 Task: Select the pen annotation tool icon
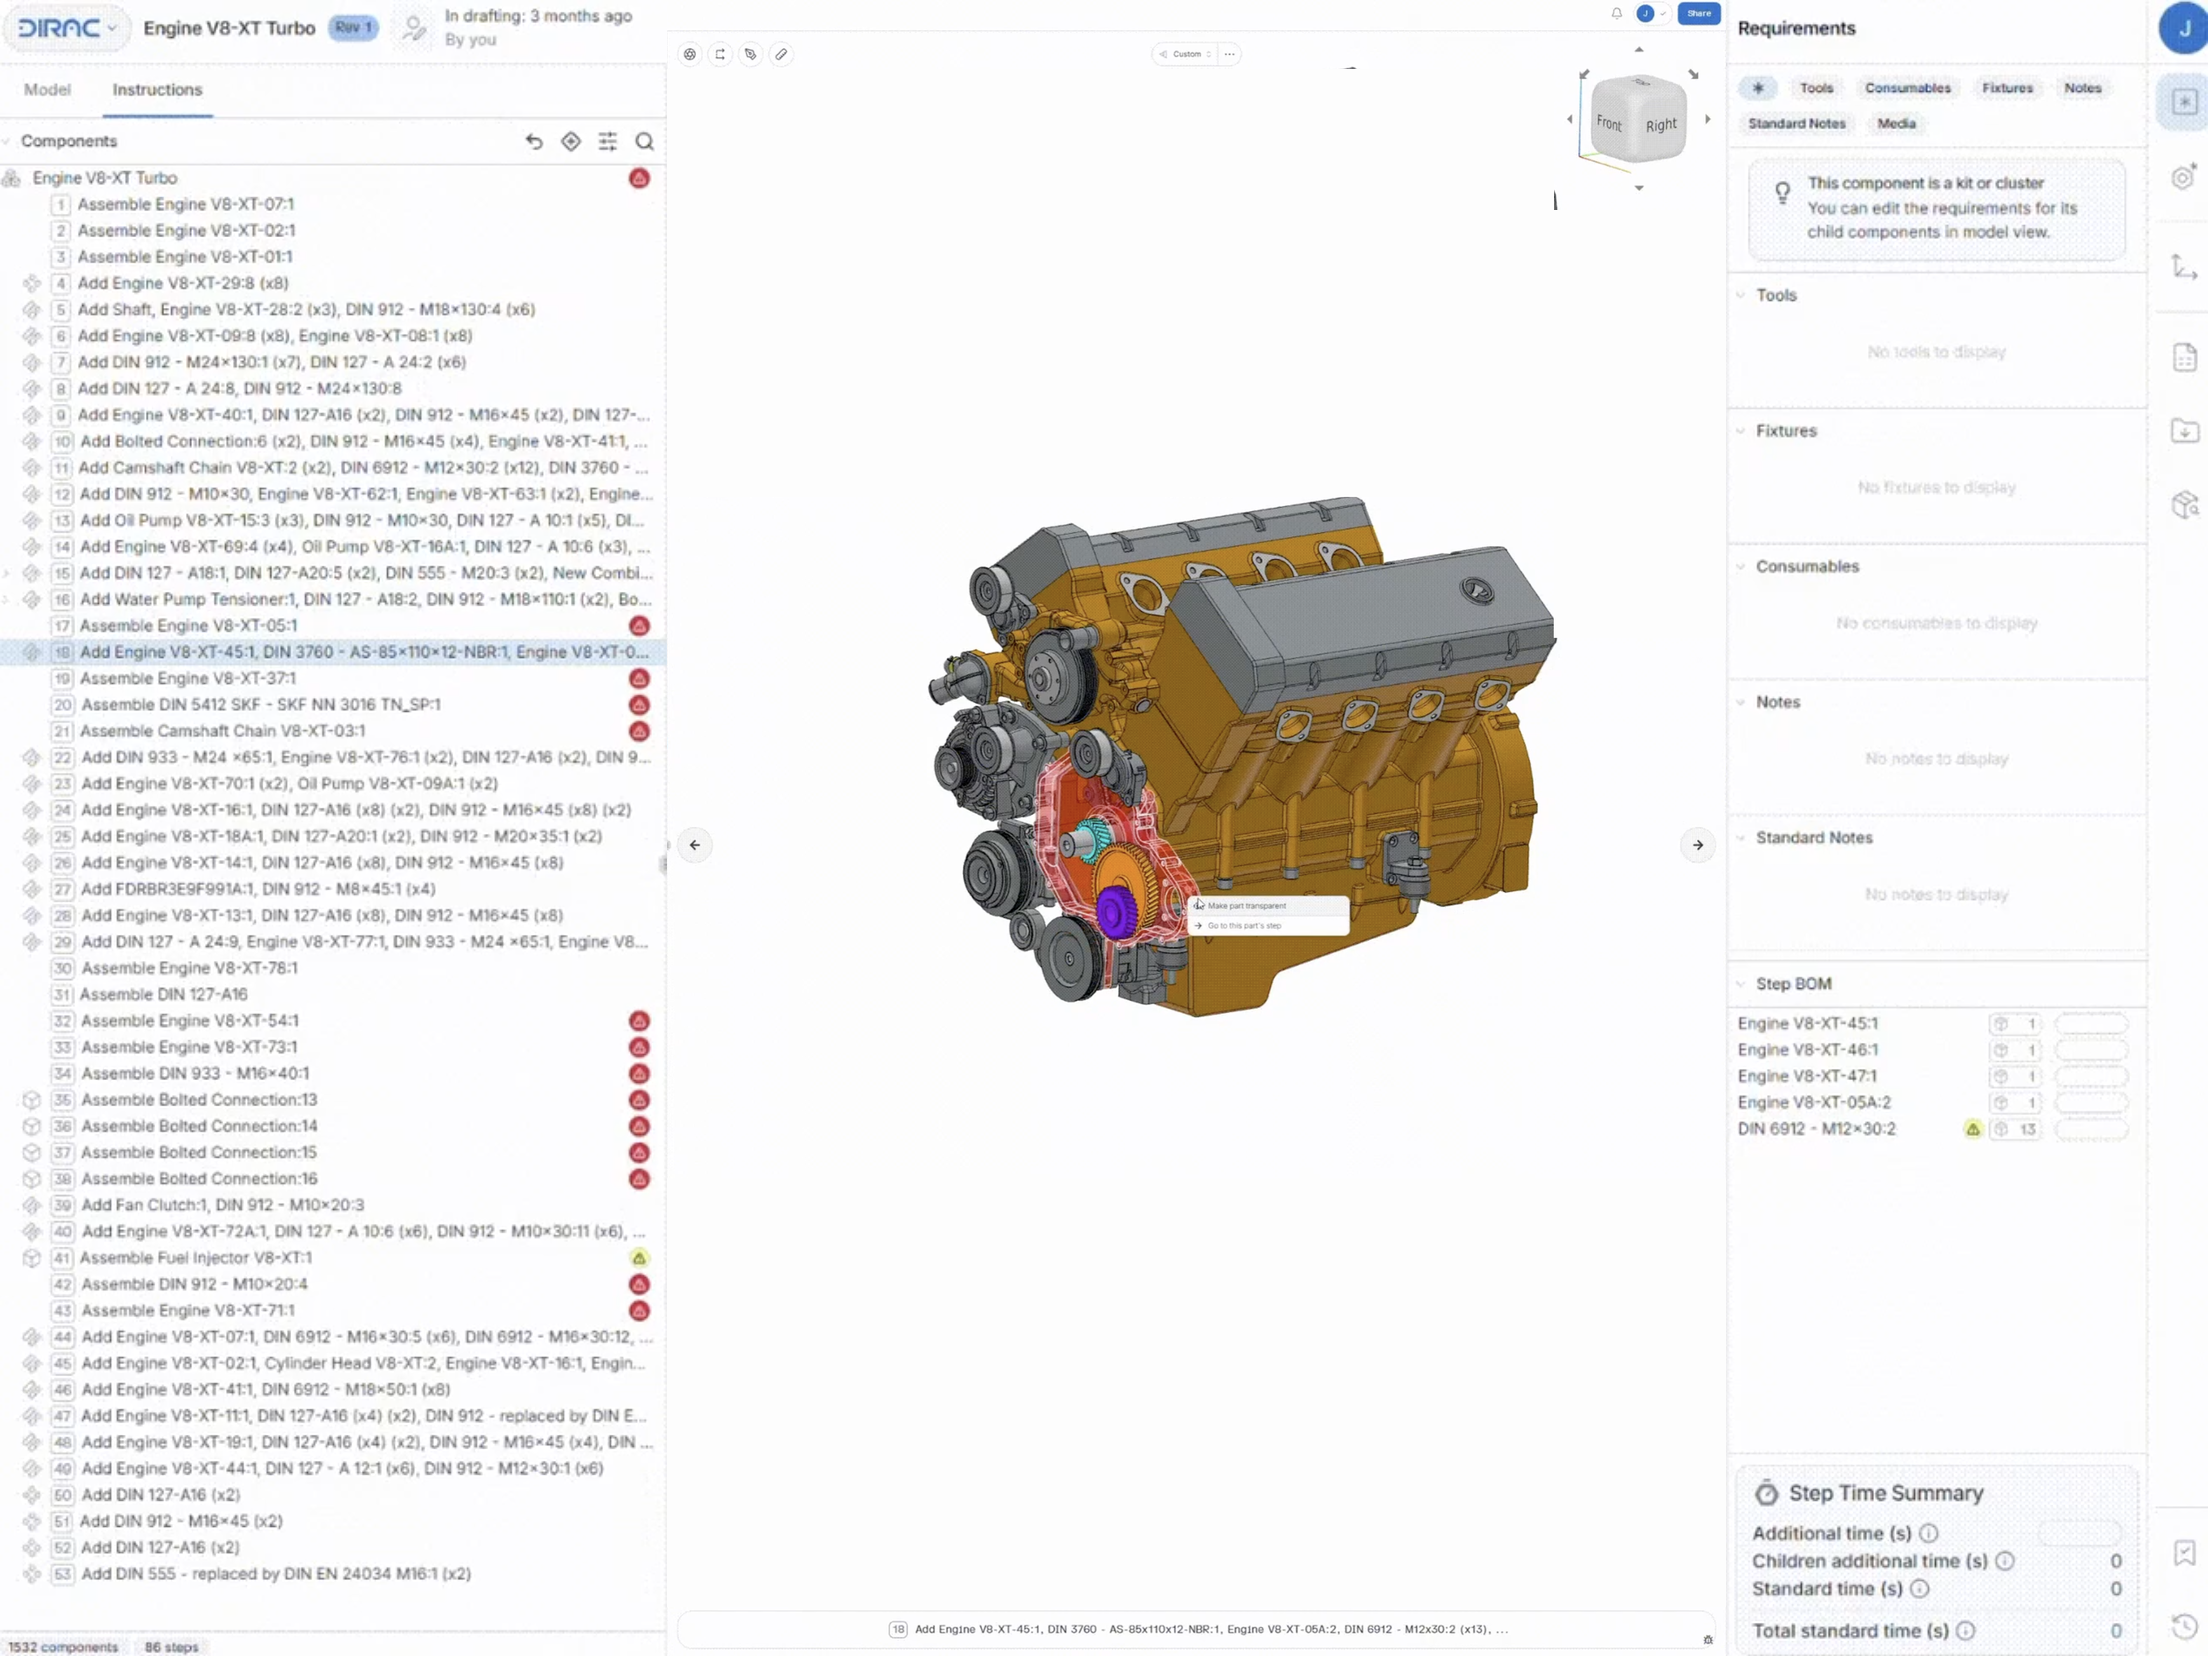(751, 54)
